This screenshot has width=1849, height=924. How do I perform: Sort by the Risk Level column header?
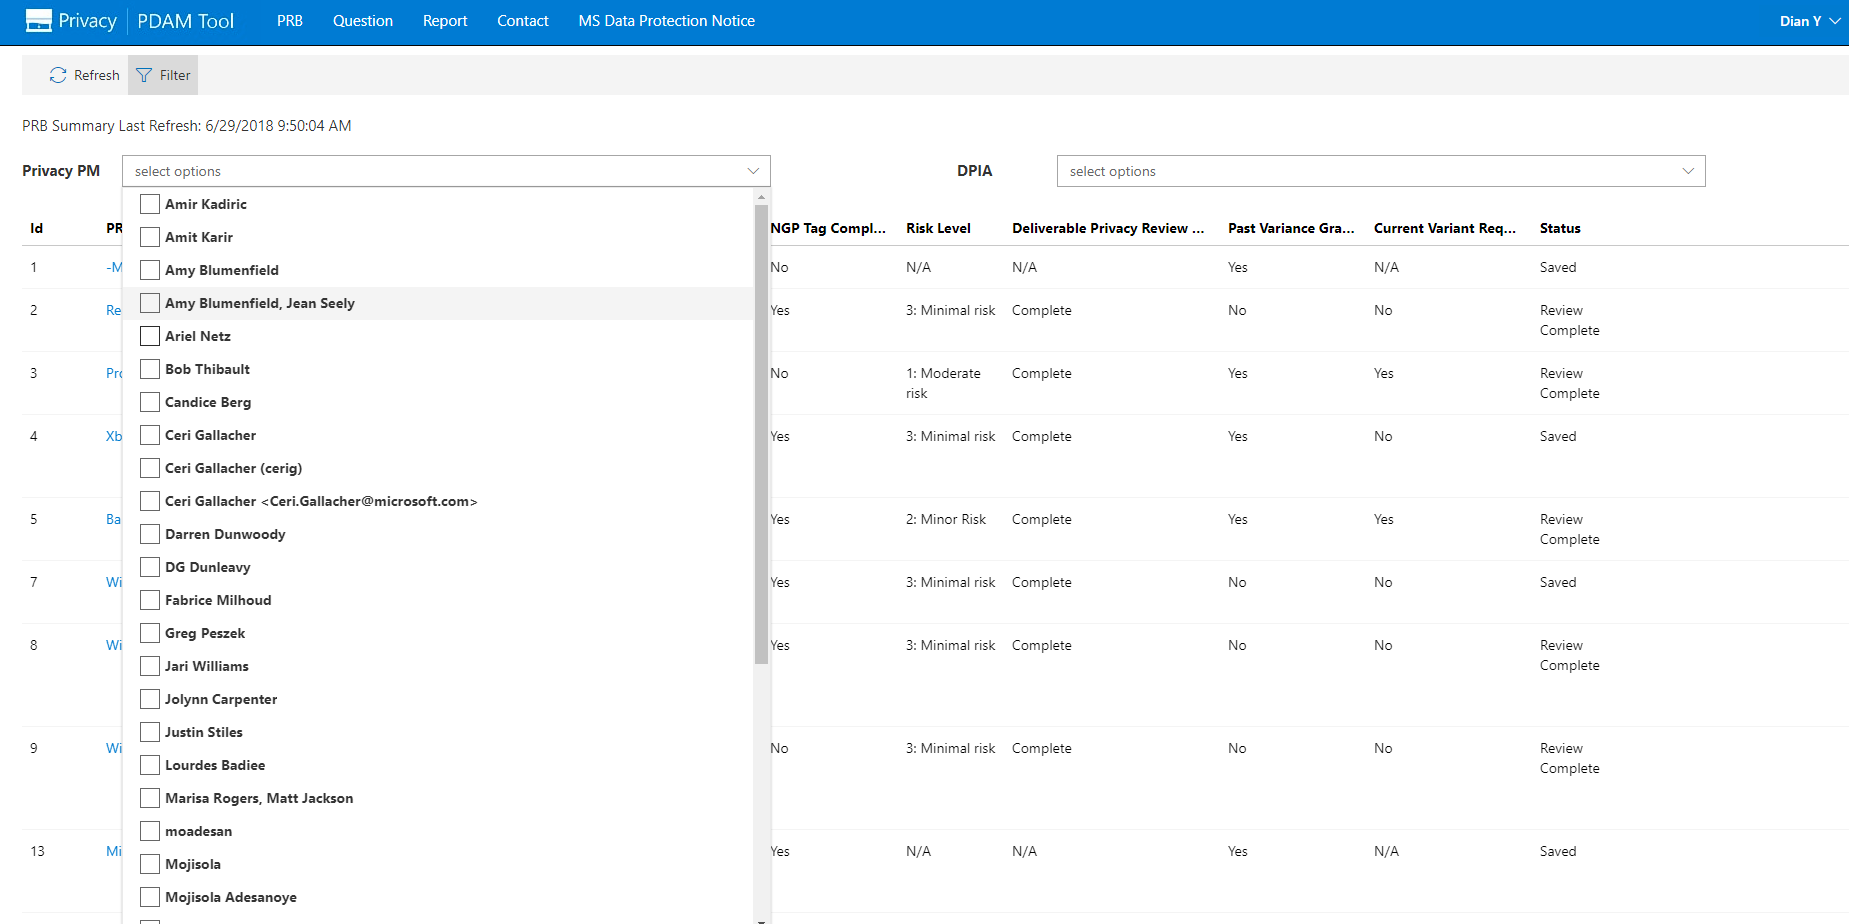[938, 228]
